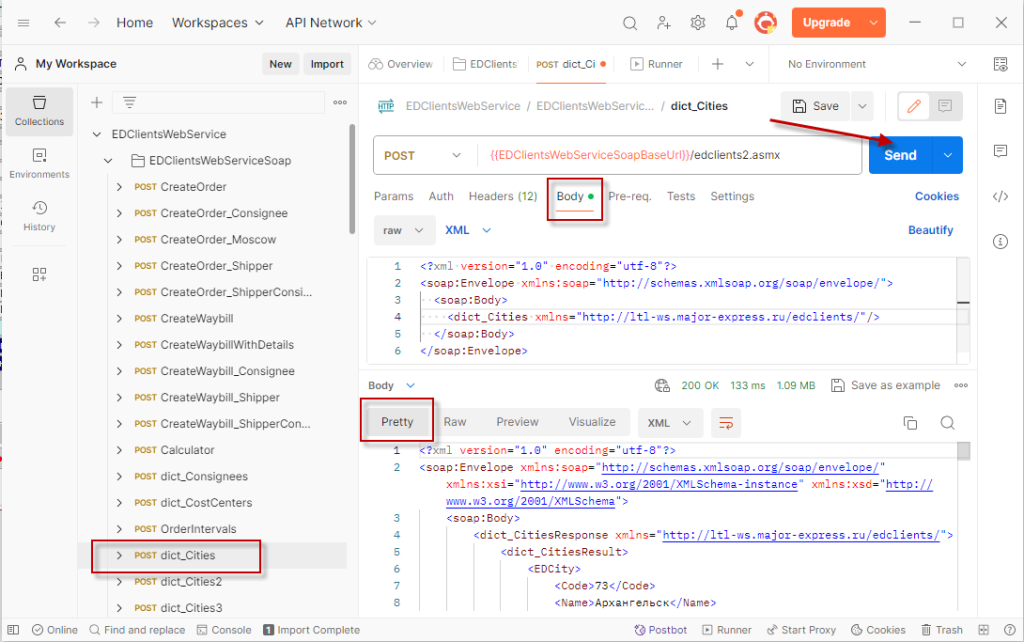Click the Save button
The height and width of the screenshot is (642, 1024).
click(x=816, y=106)
